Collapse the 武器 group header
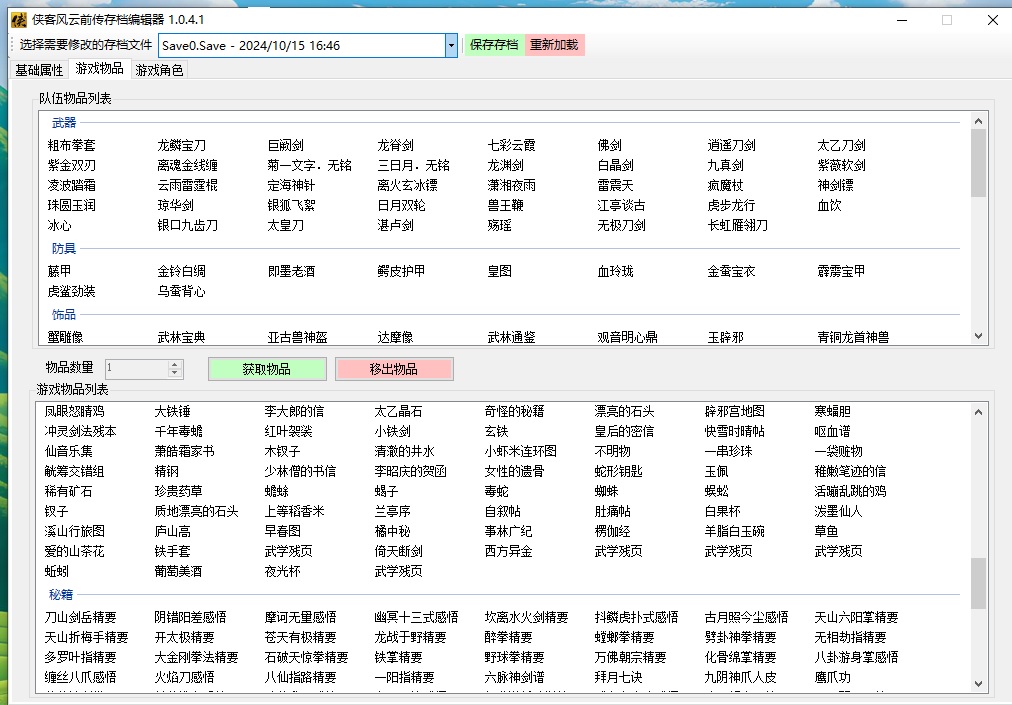This screenshot has height=705, width=1012. pyautogui.click(x=64, y=123)
